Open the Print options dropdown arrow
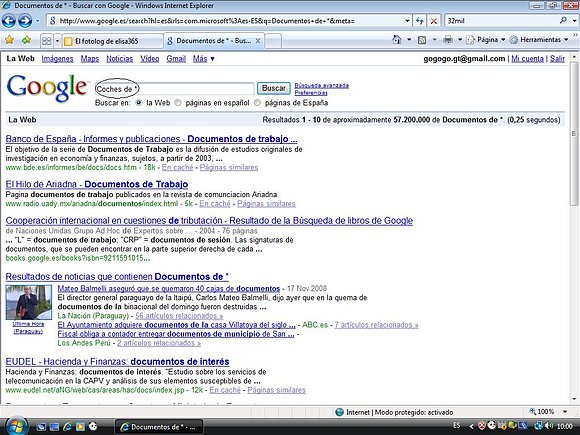The height and width of the screenshot is (435, 580). coord(460,40)
